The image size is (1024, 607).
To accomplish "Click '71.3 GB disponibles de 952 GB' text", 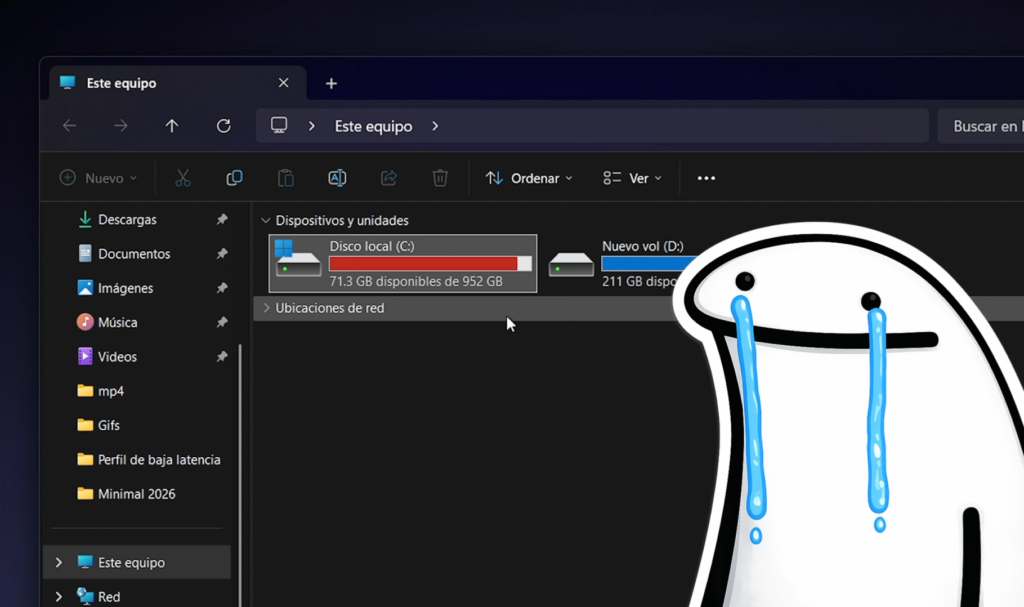I will point(416,282).
